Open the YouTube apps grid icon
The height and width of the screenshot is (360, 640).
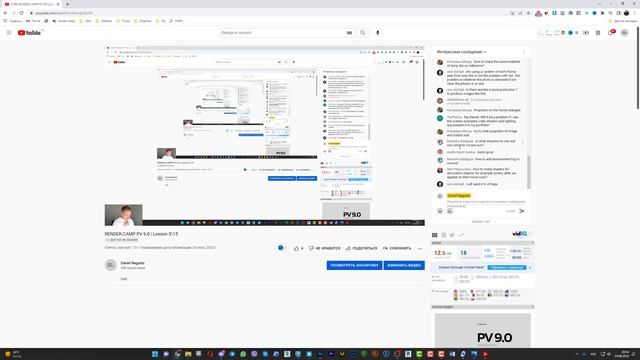coord(598,33)
